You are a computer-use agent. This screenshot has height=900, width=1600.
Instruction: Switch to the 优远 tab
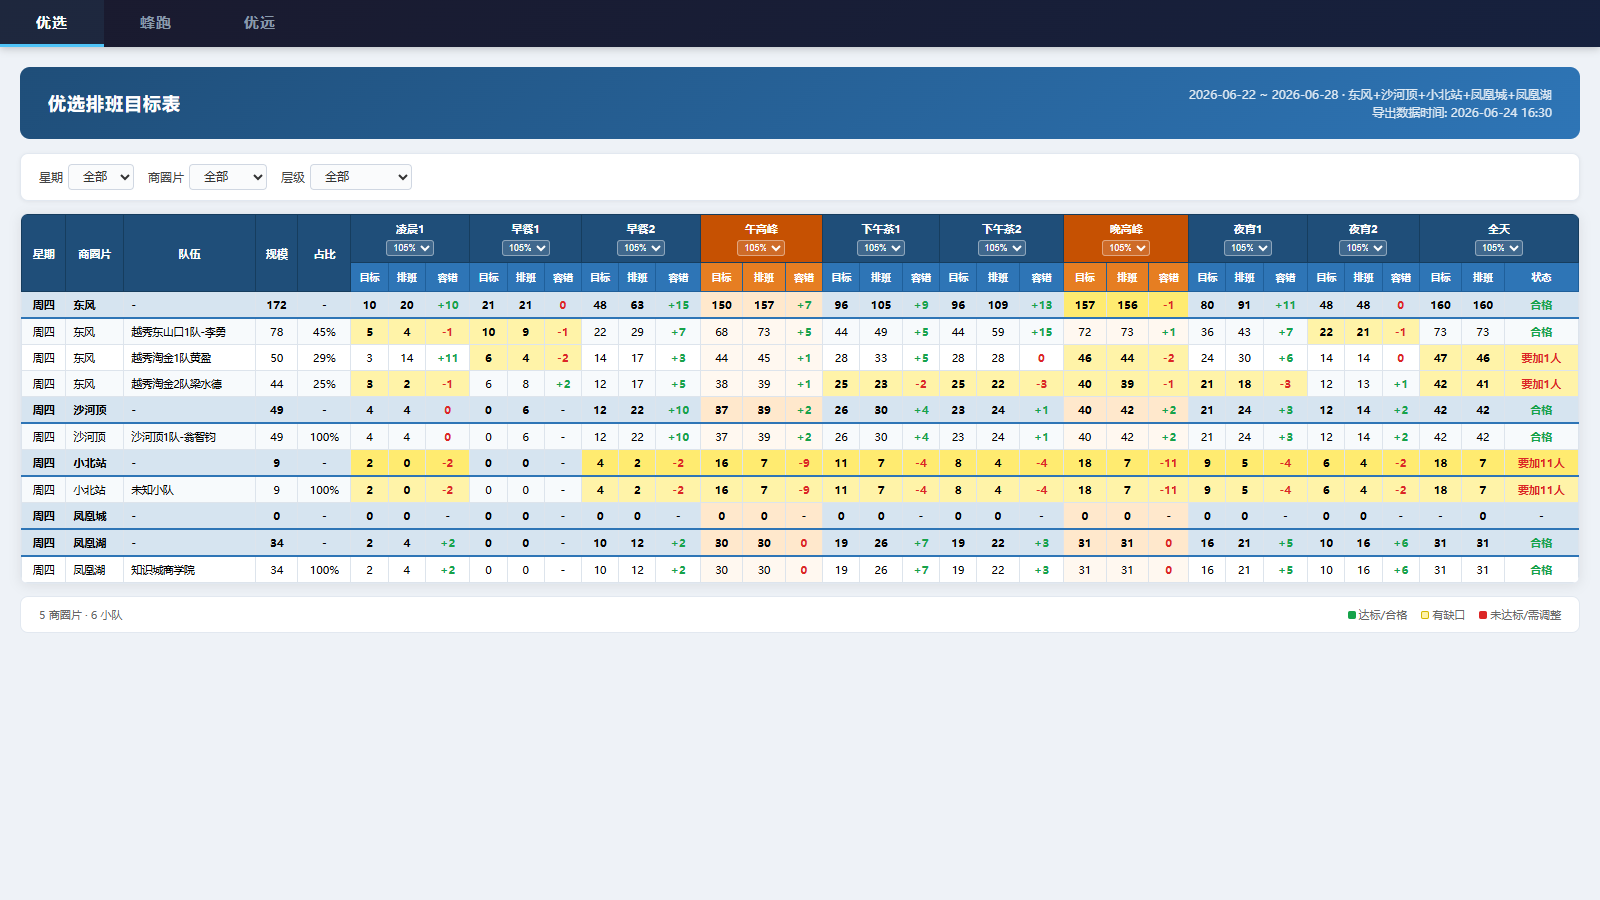pyautogui.click(x=259, y=22)
